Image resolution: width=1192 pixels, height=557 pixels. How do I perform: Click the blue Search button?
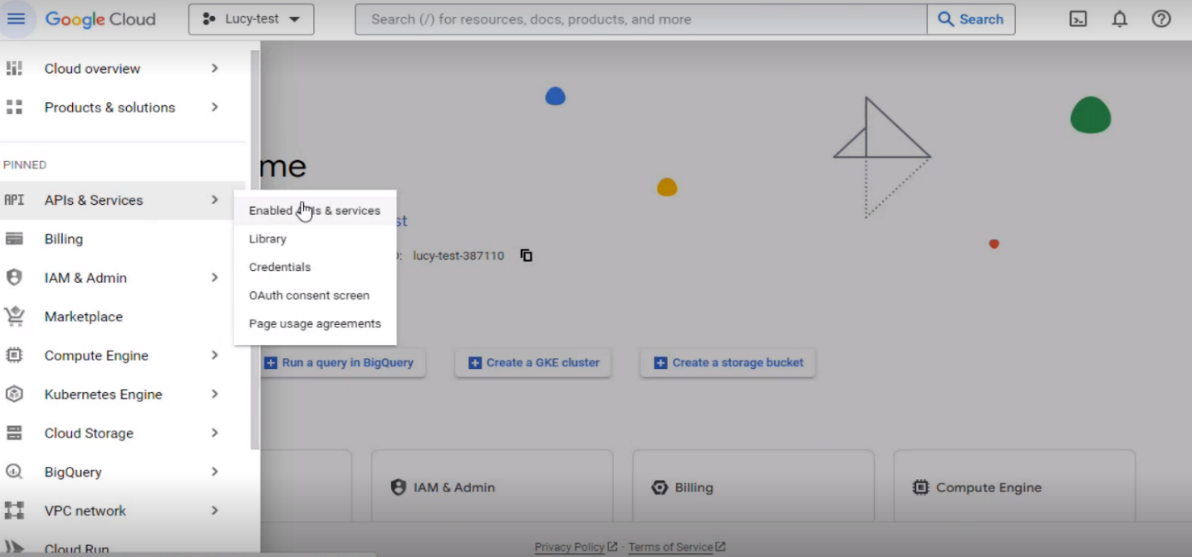click(971, 19)
